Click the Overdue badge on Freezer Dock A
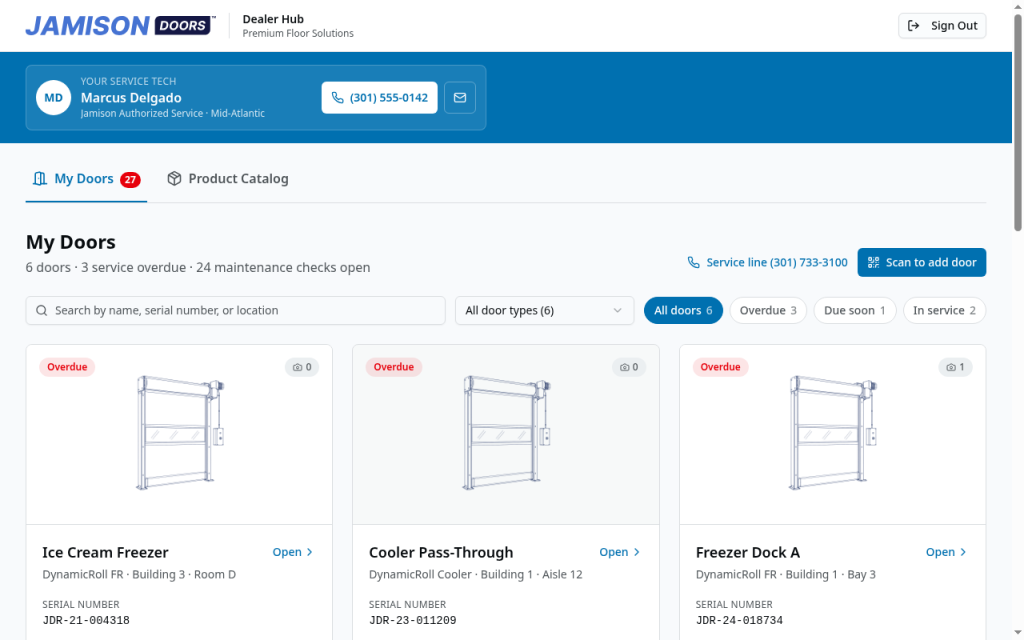Viewport: 1024px width, 640px height. click(720, 367)
